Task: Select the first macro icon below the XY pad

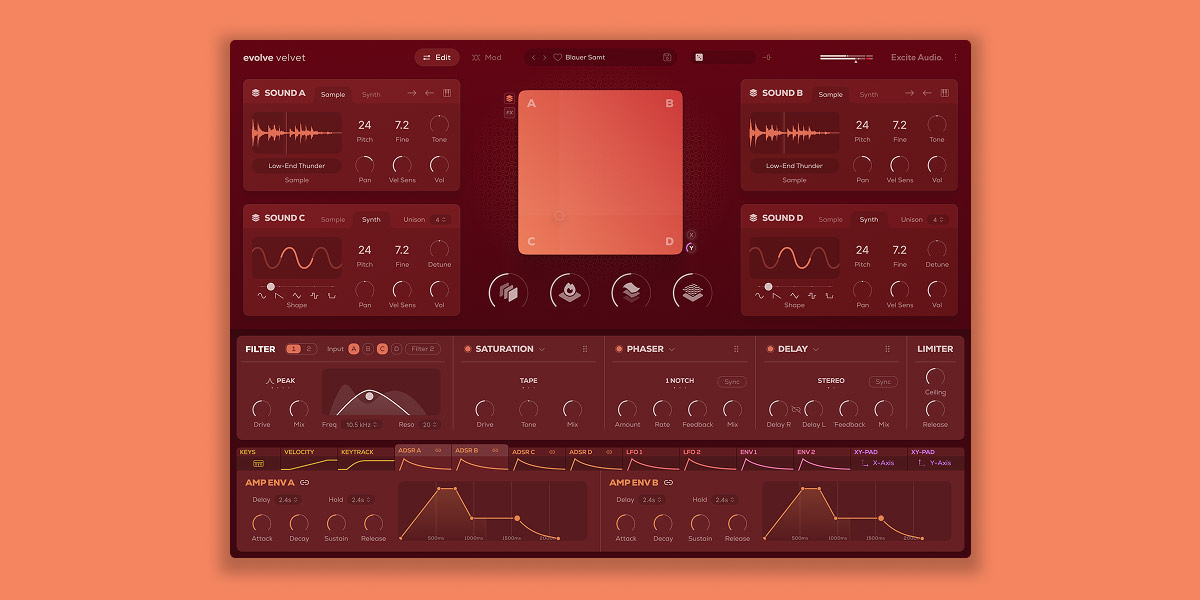Action: click(x=508, y=290)
